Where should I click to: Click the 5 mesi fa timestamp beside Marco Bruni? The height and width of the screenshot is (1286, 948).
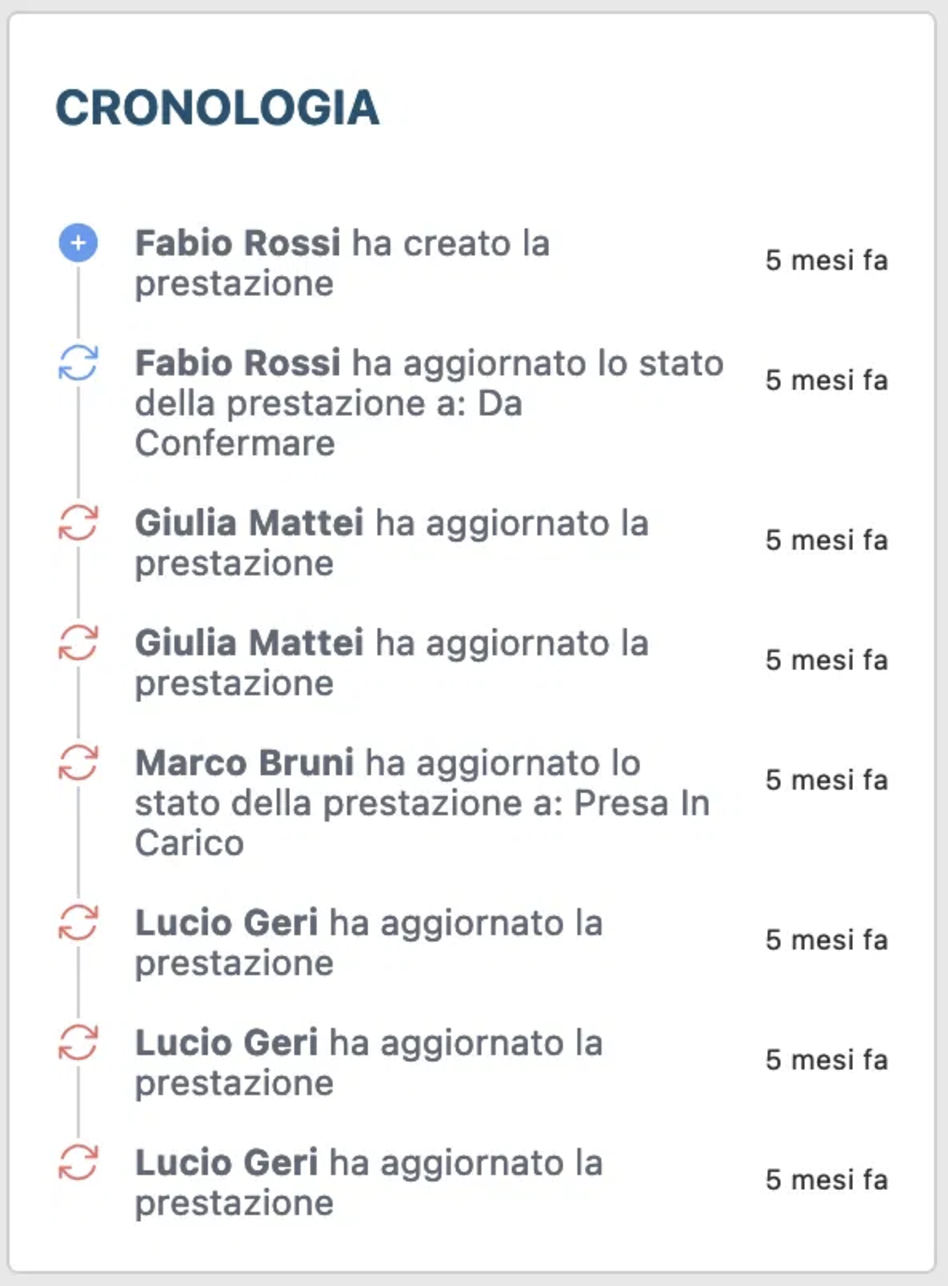(x=827, y=780)
